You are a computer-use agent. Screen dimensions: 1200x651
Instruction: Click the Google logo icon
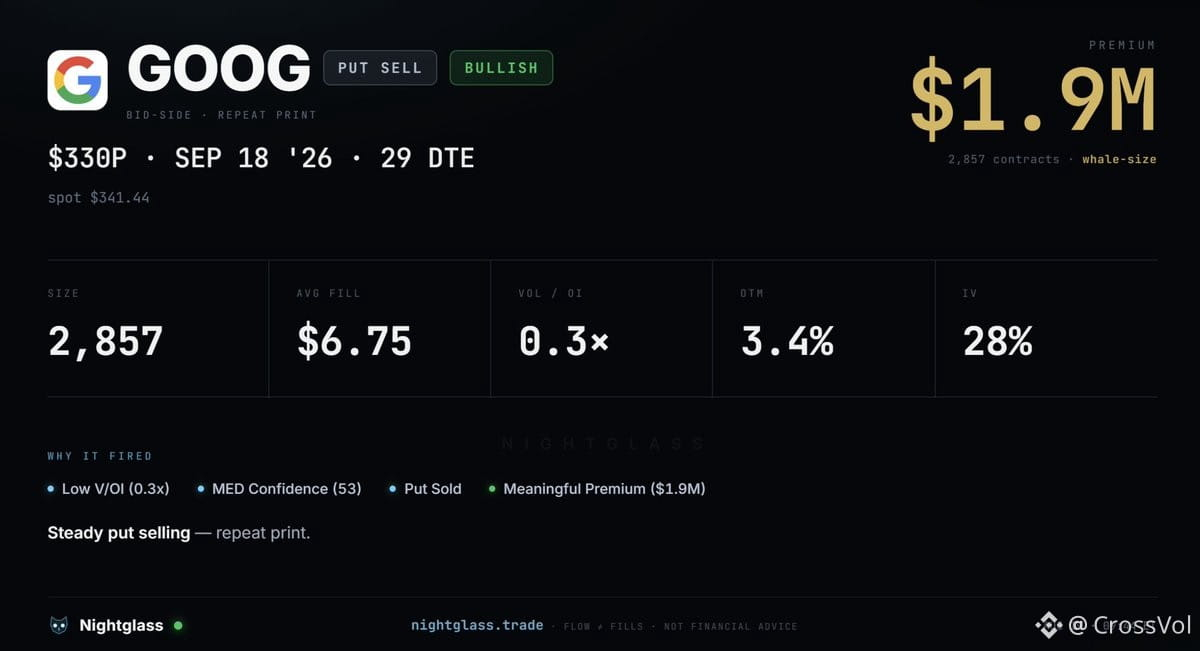click(78, 80)
